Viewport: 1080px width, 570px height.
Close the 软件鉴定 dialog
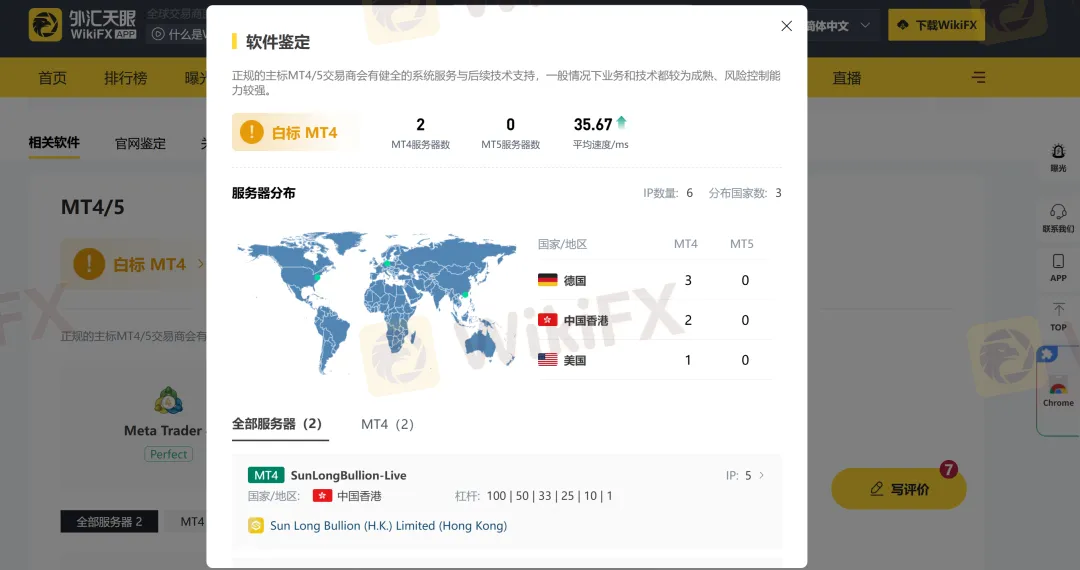click(786, 26)
